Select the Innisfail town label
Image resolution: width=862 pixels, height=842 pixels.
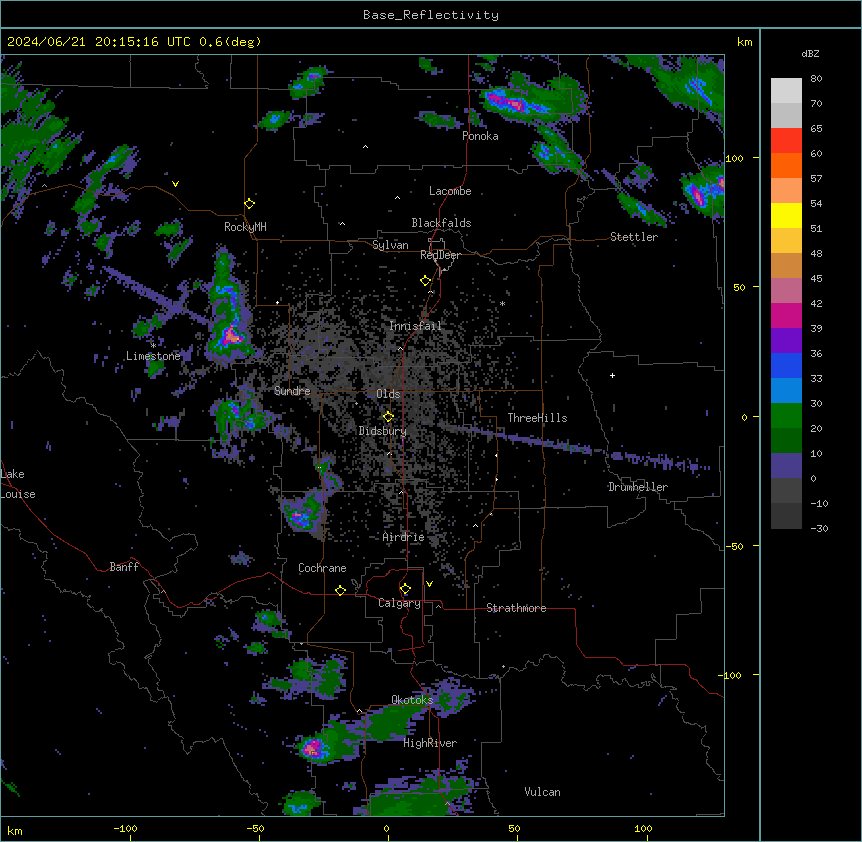(415, 326)
